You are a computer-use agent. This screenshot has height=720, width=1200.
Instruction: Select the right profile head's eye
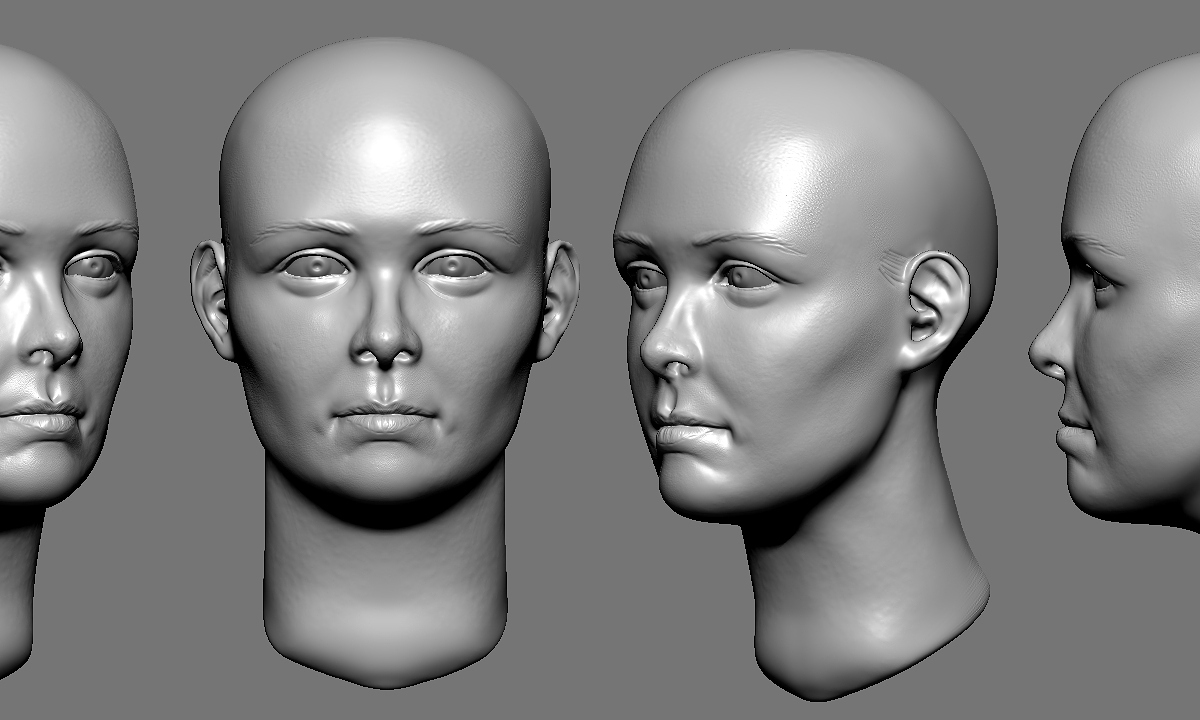[1100, 280]
